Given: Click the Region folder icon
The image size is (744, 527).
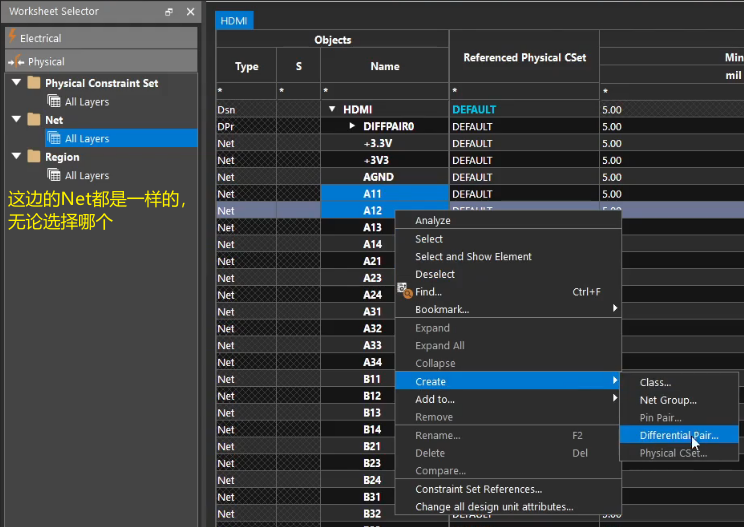Looking at the screenshot, I should (x=34, y=157).
